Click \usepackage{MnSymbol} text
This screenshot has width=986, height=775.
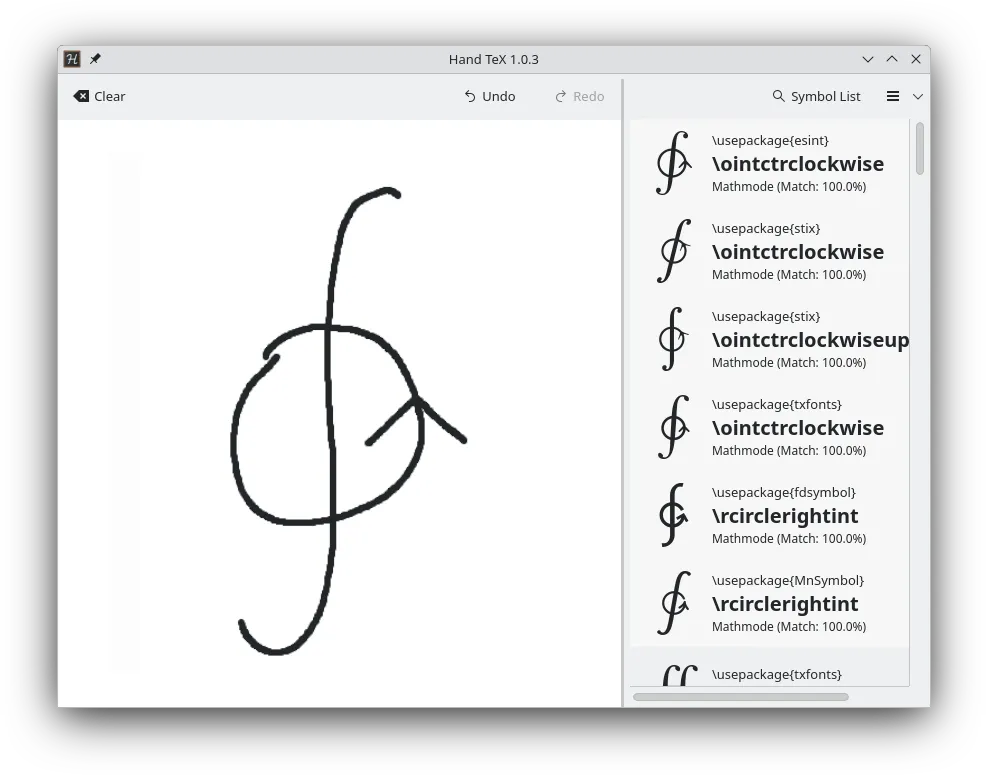[x=788, y=581]
